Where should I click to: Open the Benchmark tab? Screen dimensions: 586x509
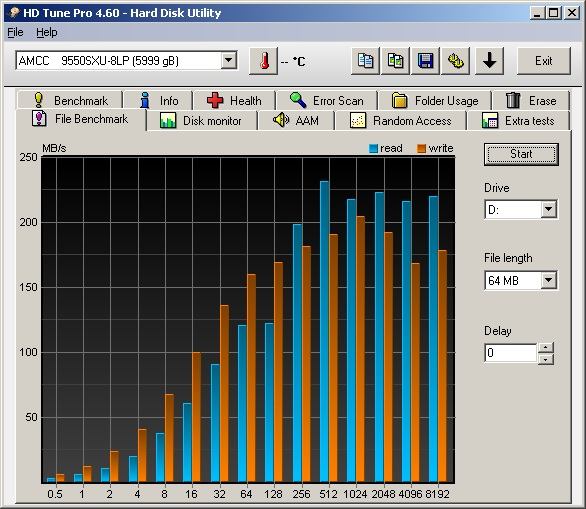pyautogui.click(x=70, y=100)
